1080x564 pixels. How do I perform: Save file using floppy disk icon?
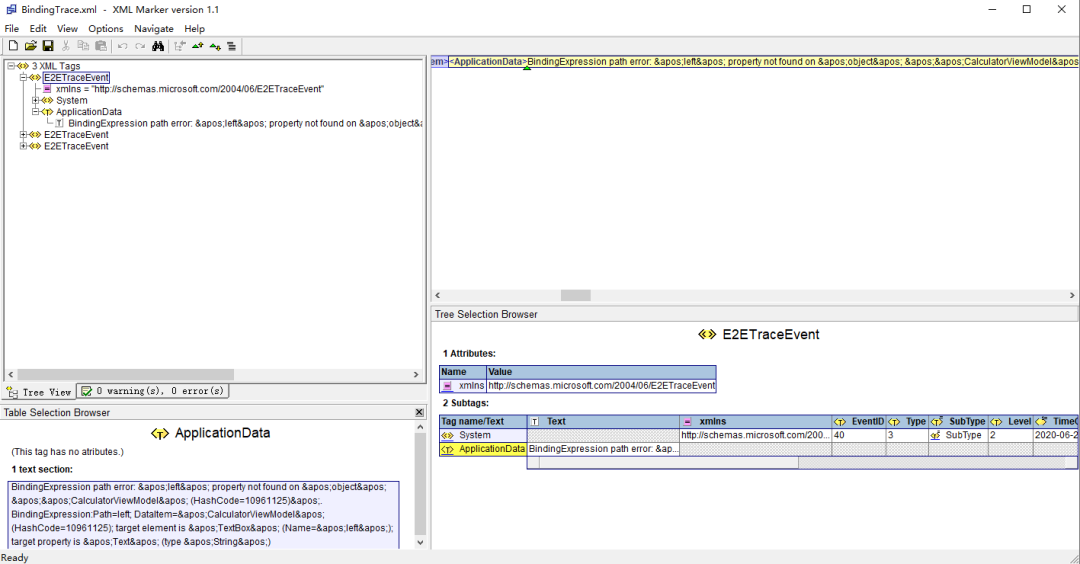[x=48, y=46]
